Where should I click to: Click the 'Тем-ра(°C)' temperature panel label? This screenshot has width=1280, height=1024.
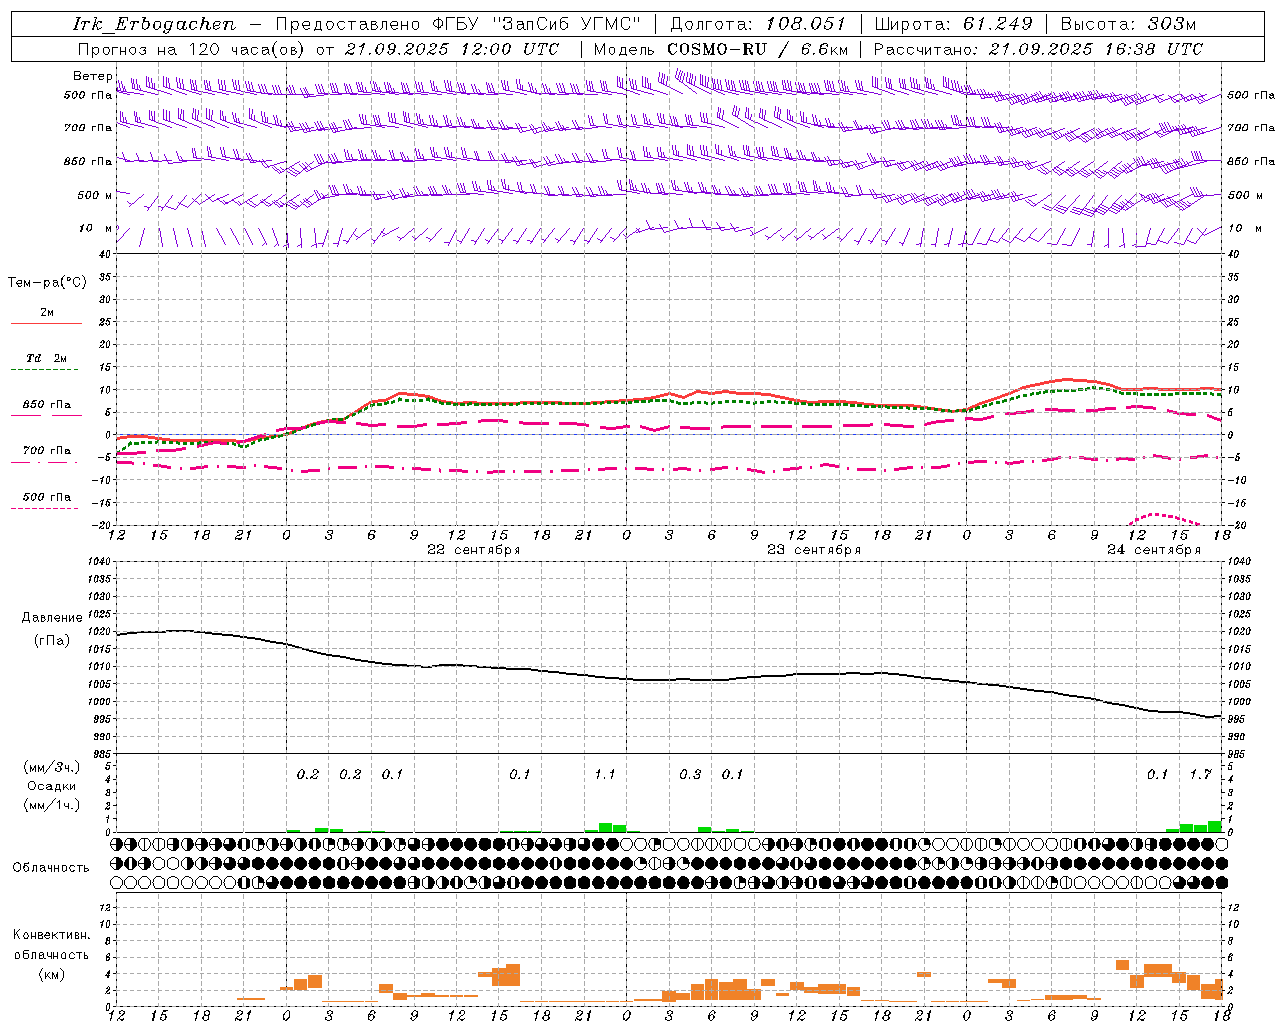47,283
